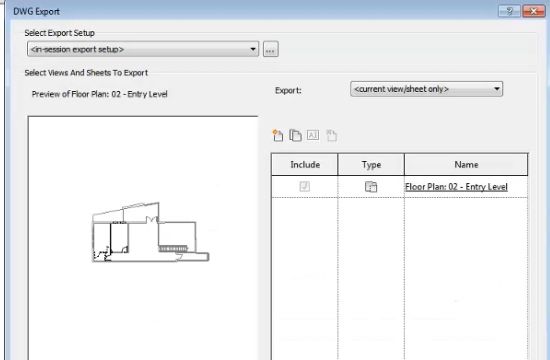This screenshot has width=550, height=360.
Task: Click the Include column header
Action: (304, 165)
